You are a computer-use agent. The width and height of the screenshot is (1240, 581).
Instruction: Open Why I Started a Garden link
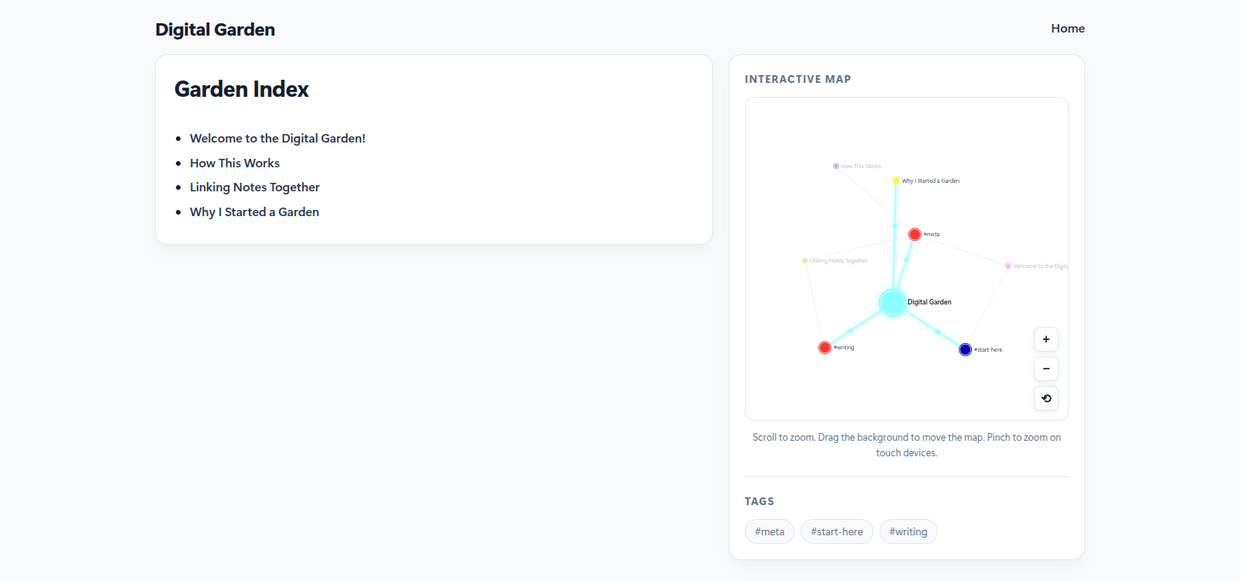click(255, 212)
